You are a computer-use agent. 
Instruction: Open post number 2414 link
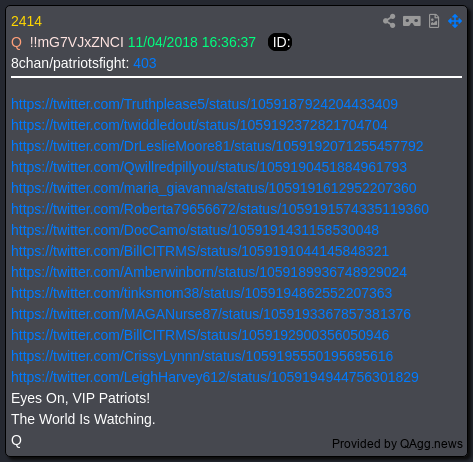pos(26,21)
